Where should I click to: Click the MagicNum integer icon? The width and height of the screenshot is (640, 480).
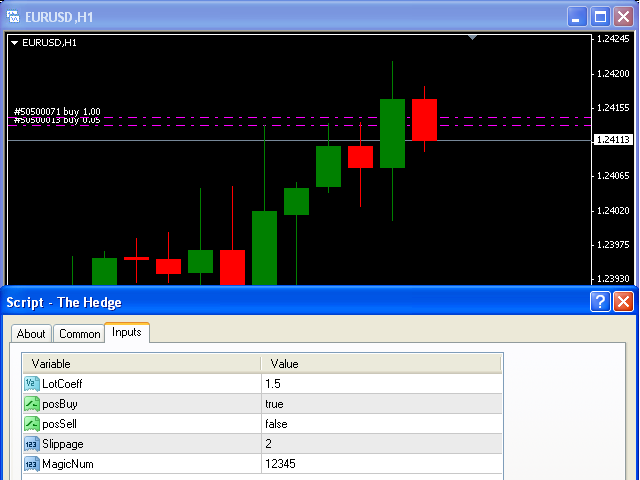31,464
